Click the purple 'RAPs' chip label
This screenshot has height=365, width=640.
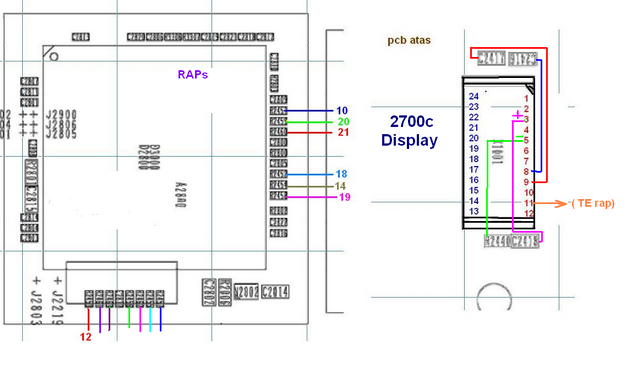[193, 74]
